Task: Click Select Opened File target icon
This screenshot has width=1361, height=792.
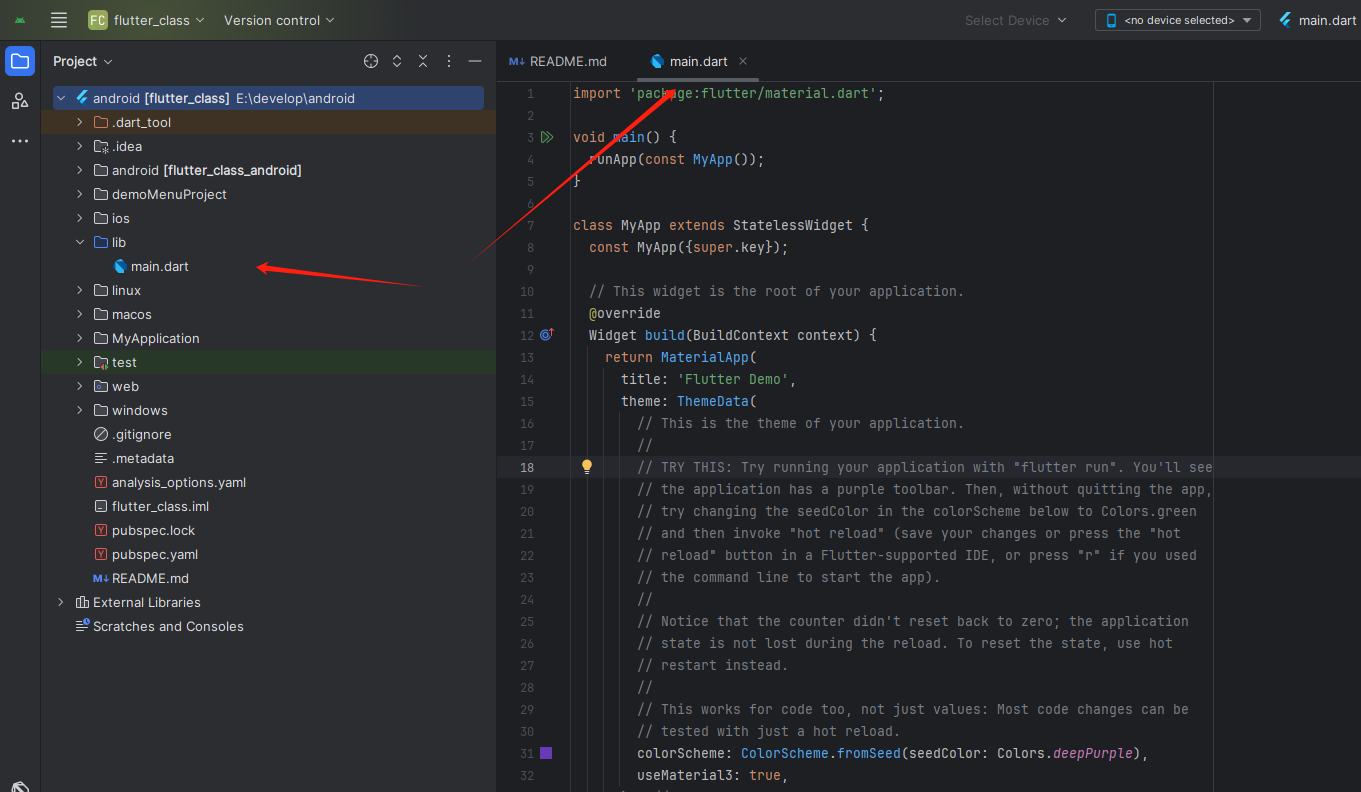Action: click(x=371, y=61)
